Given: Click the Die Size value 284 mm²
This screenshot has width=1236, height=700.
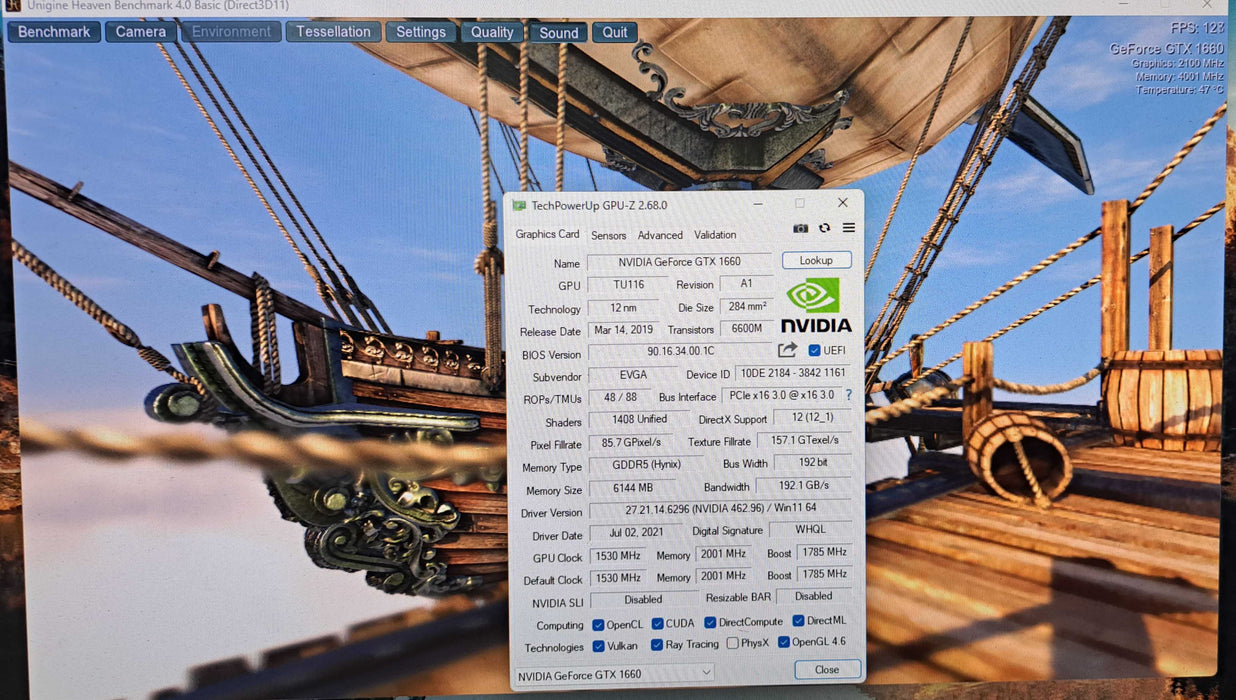Looking at the screenshot, I should click(748, 307).
